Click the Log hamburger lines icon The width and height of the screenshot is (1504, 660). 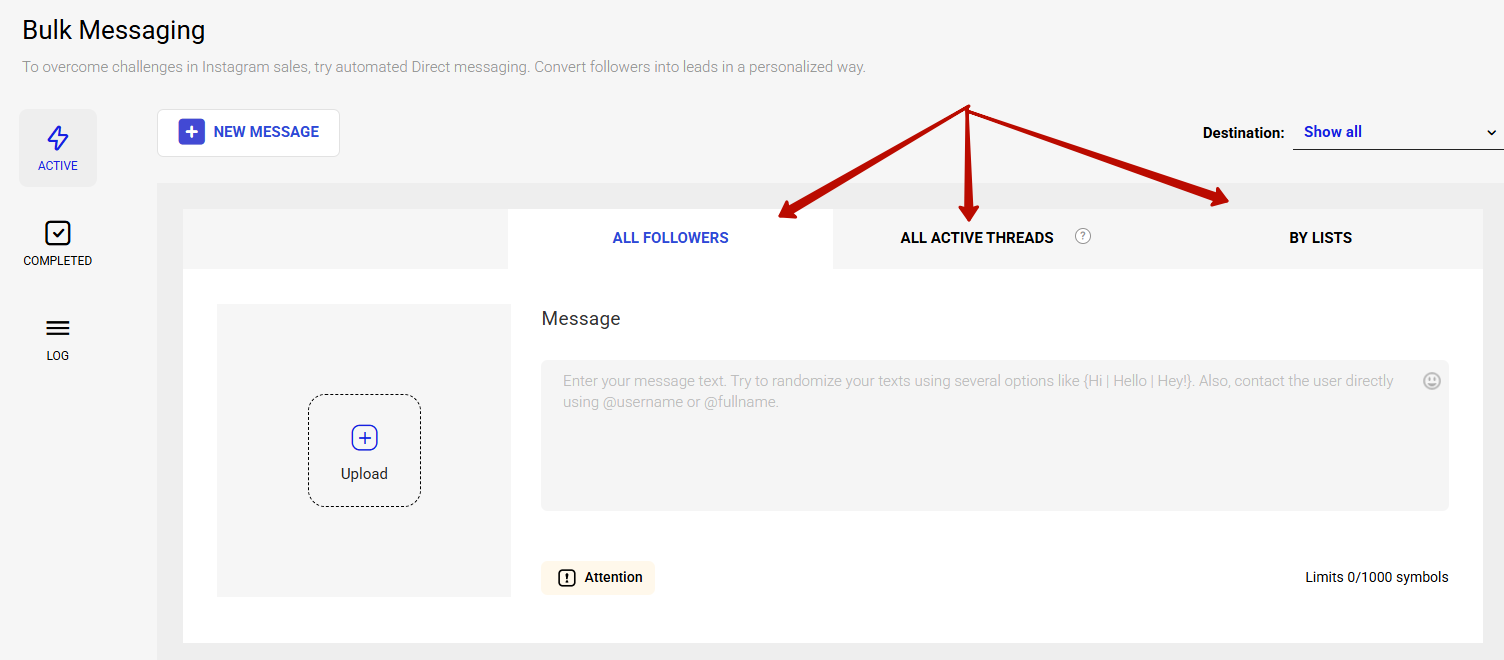pos(58,328)
